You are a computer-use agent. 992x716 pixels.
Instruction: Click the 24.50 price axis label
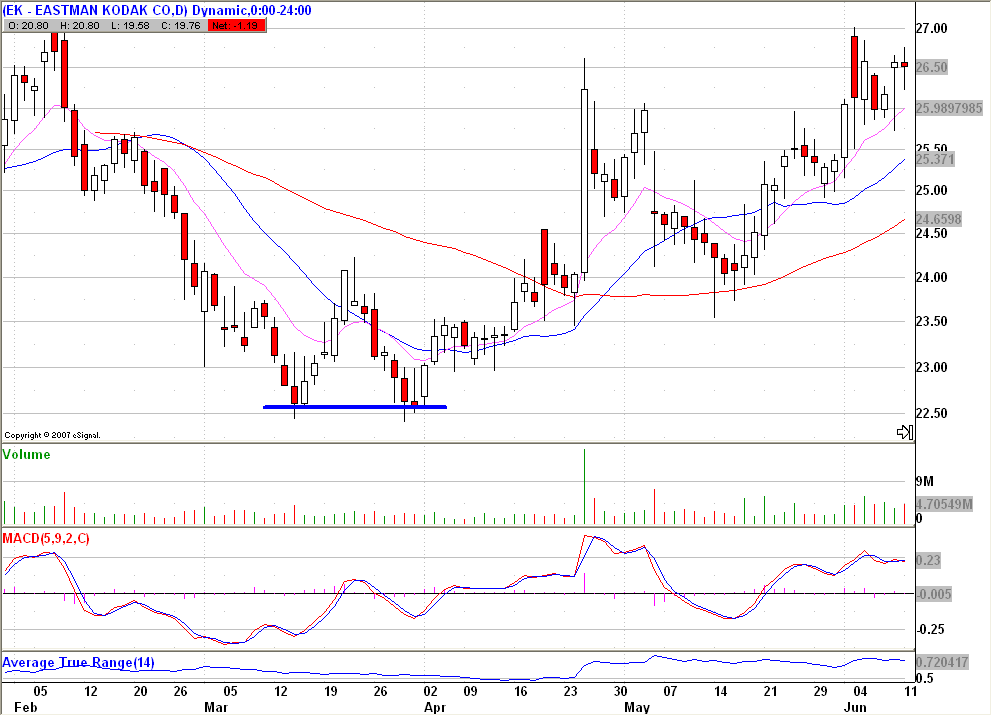tap(931, 233)
